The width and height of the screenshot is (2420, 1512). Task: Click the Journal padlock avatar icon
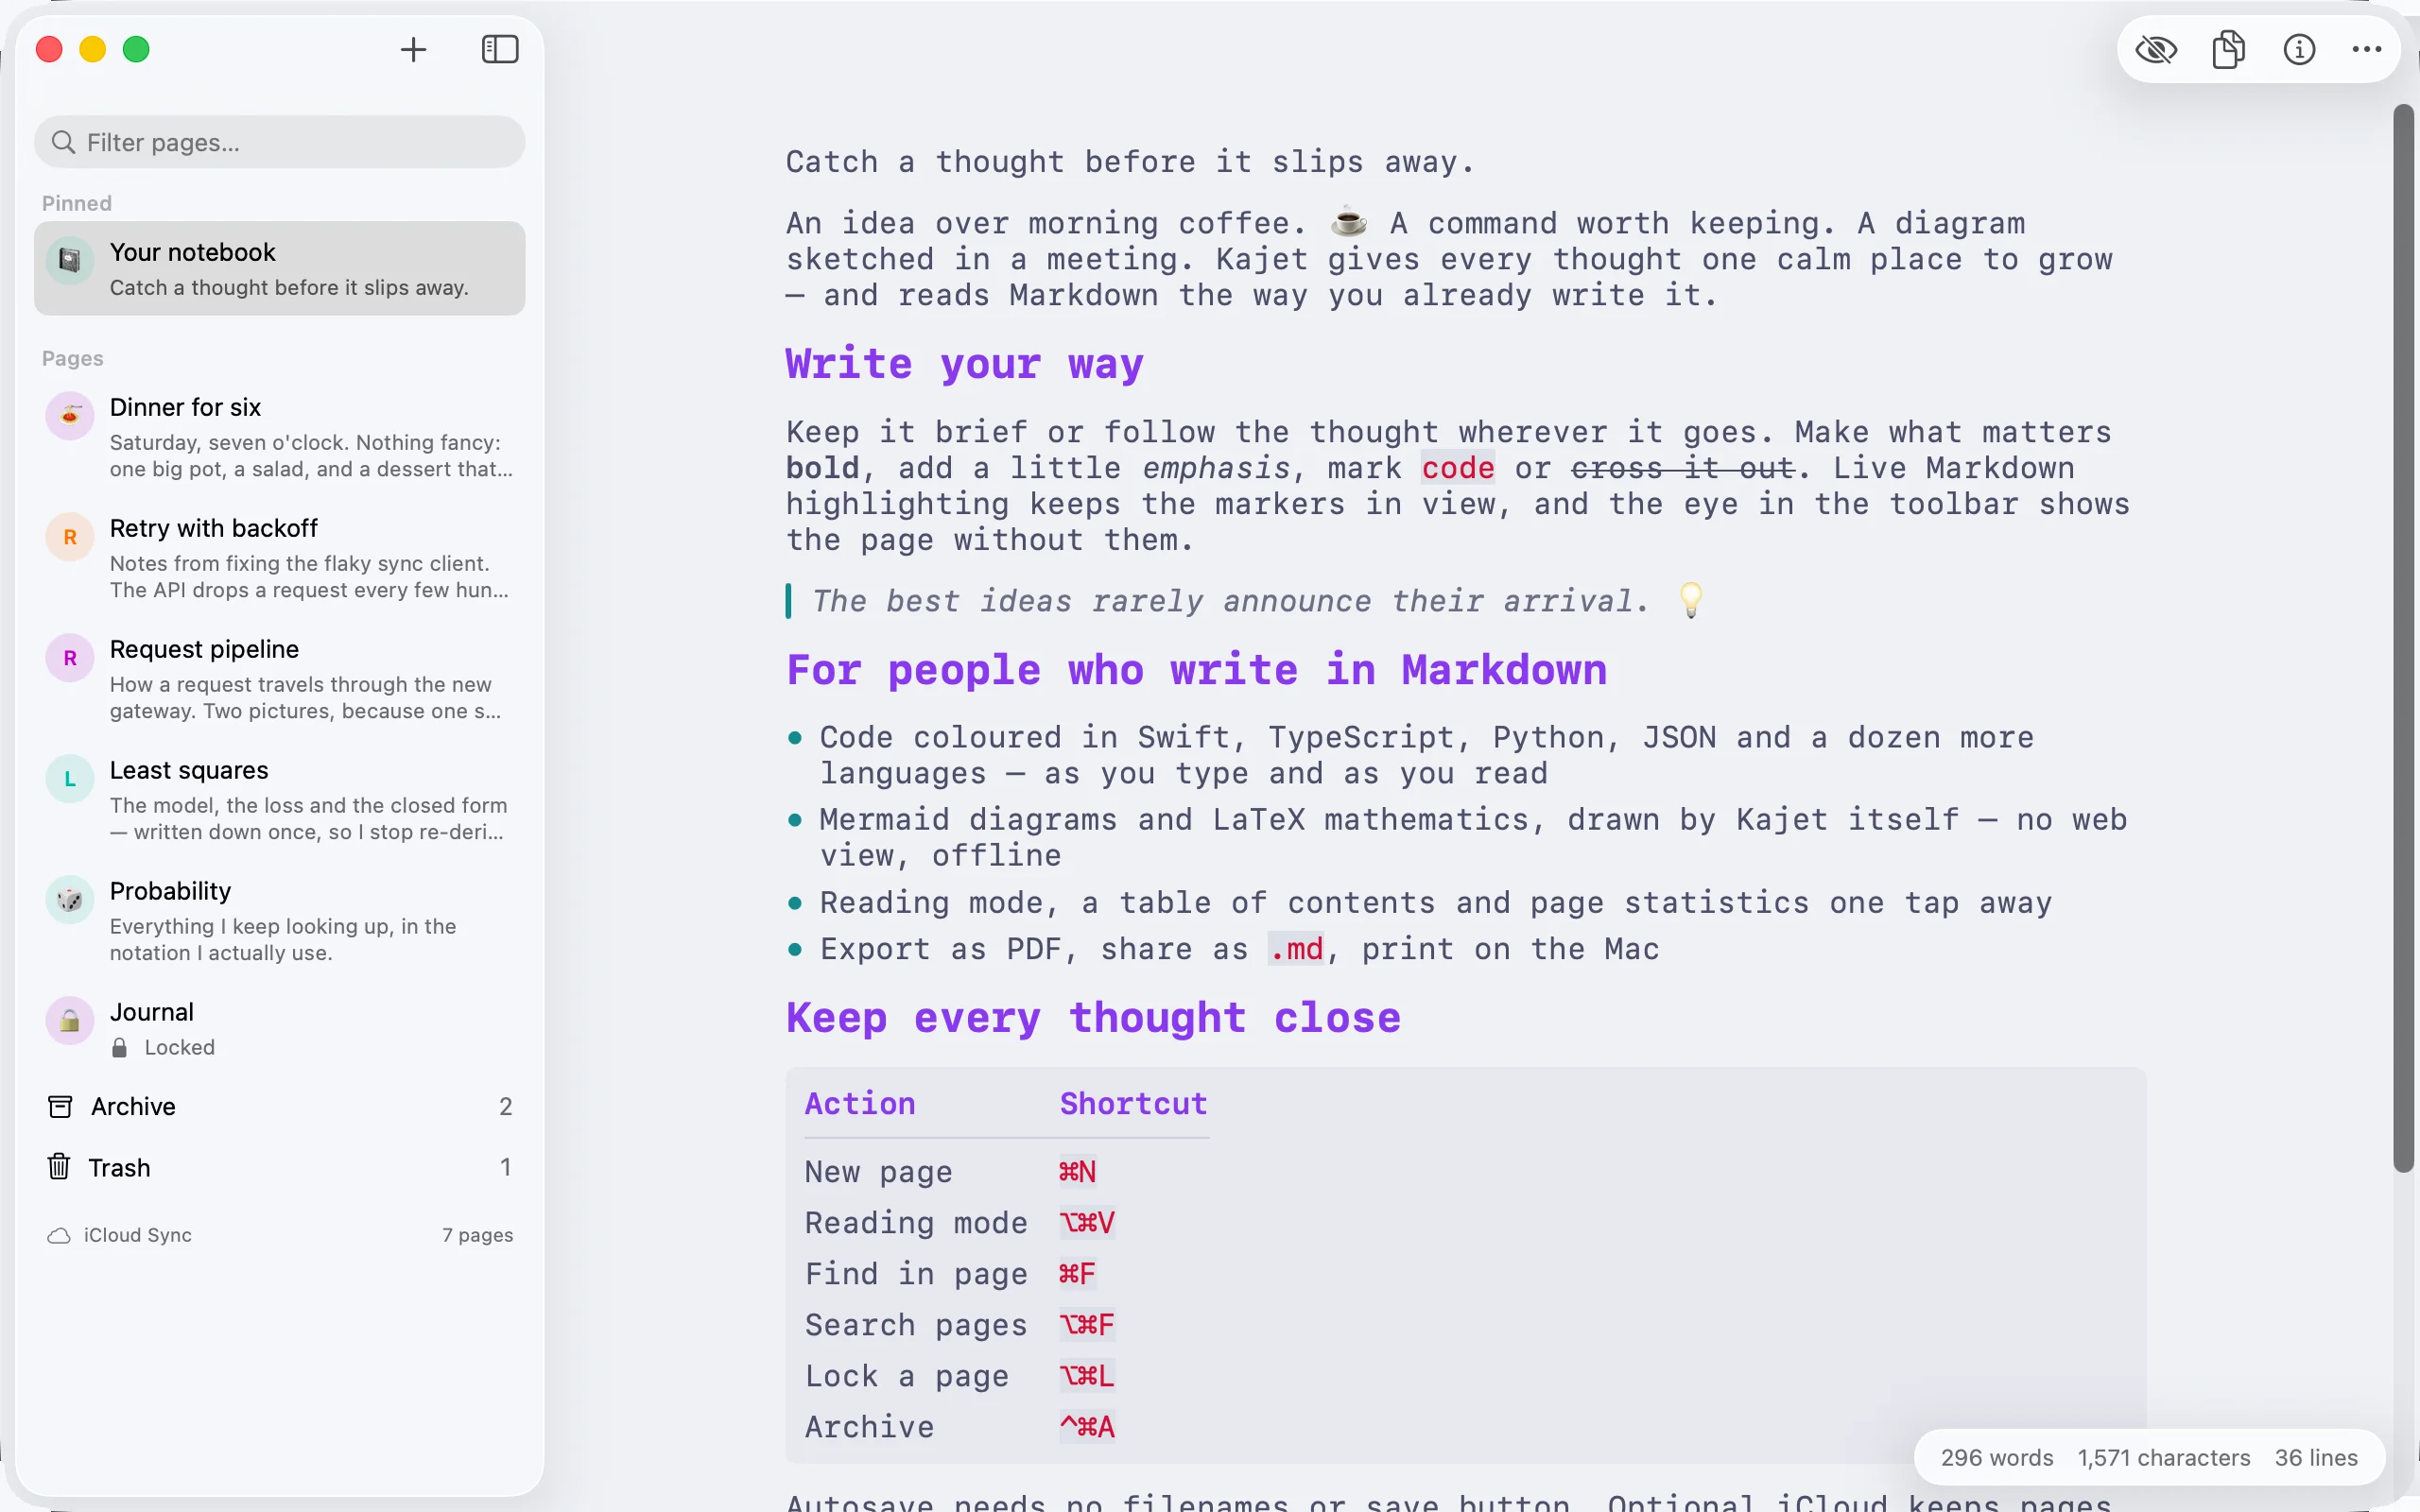coord(70,1020)
